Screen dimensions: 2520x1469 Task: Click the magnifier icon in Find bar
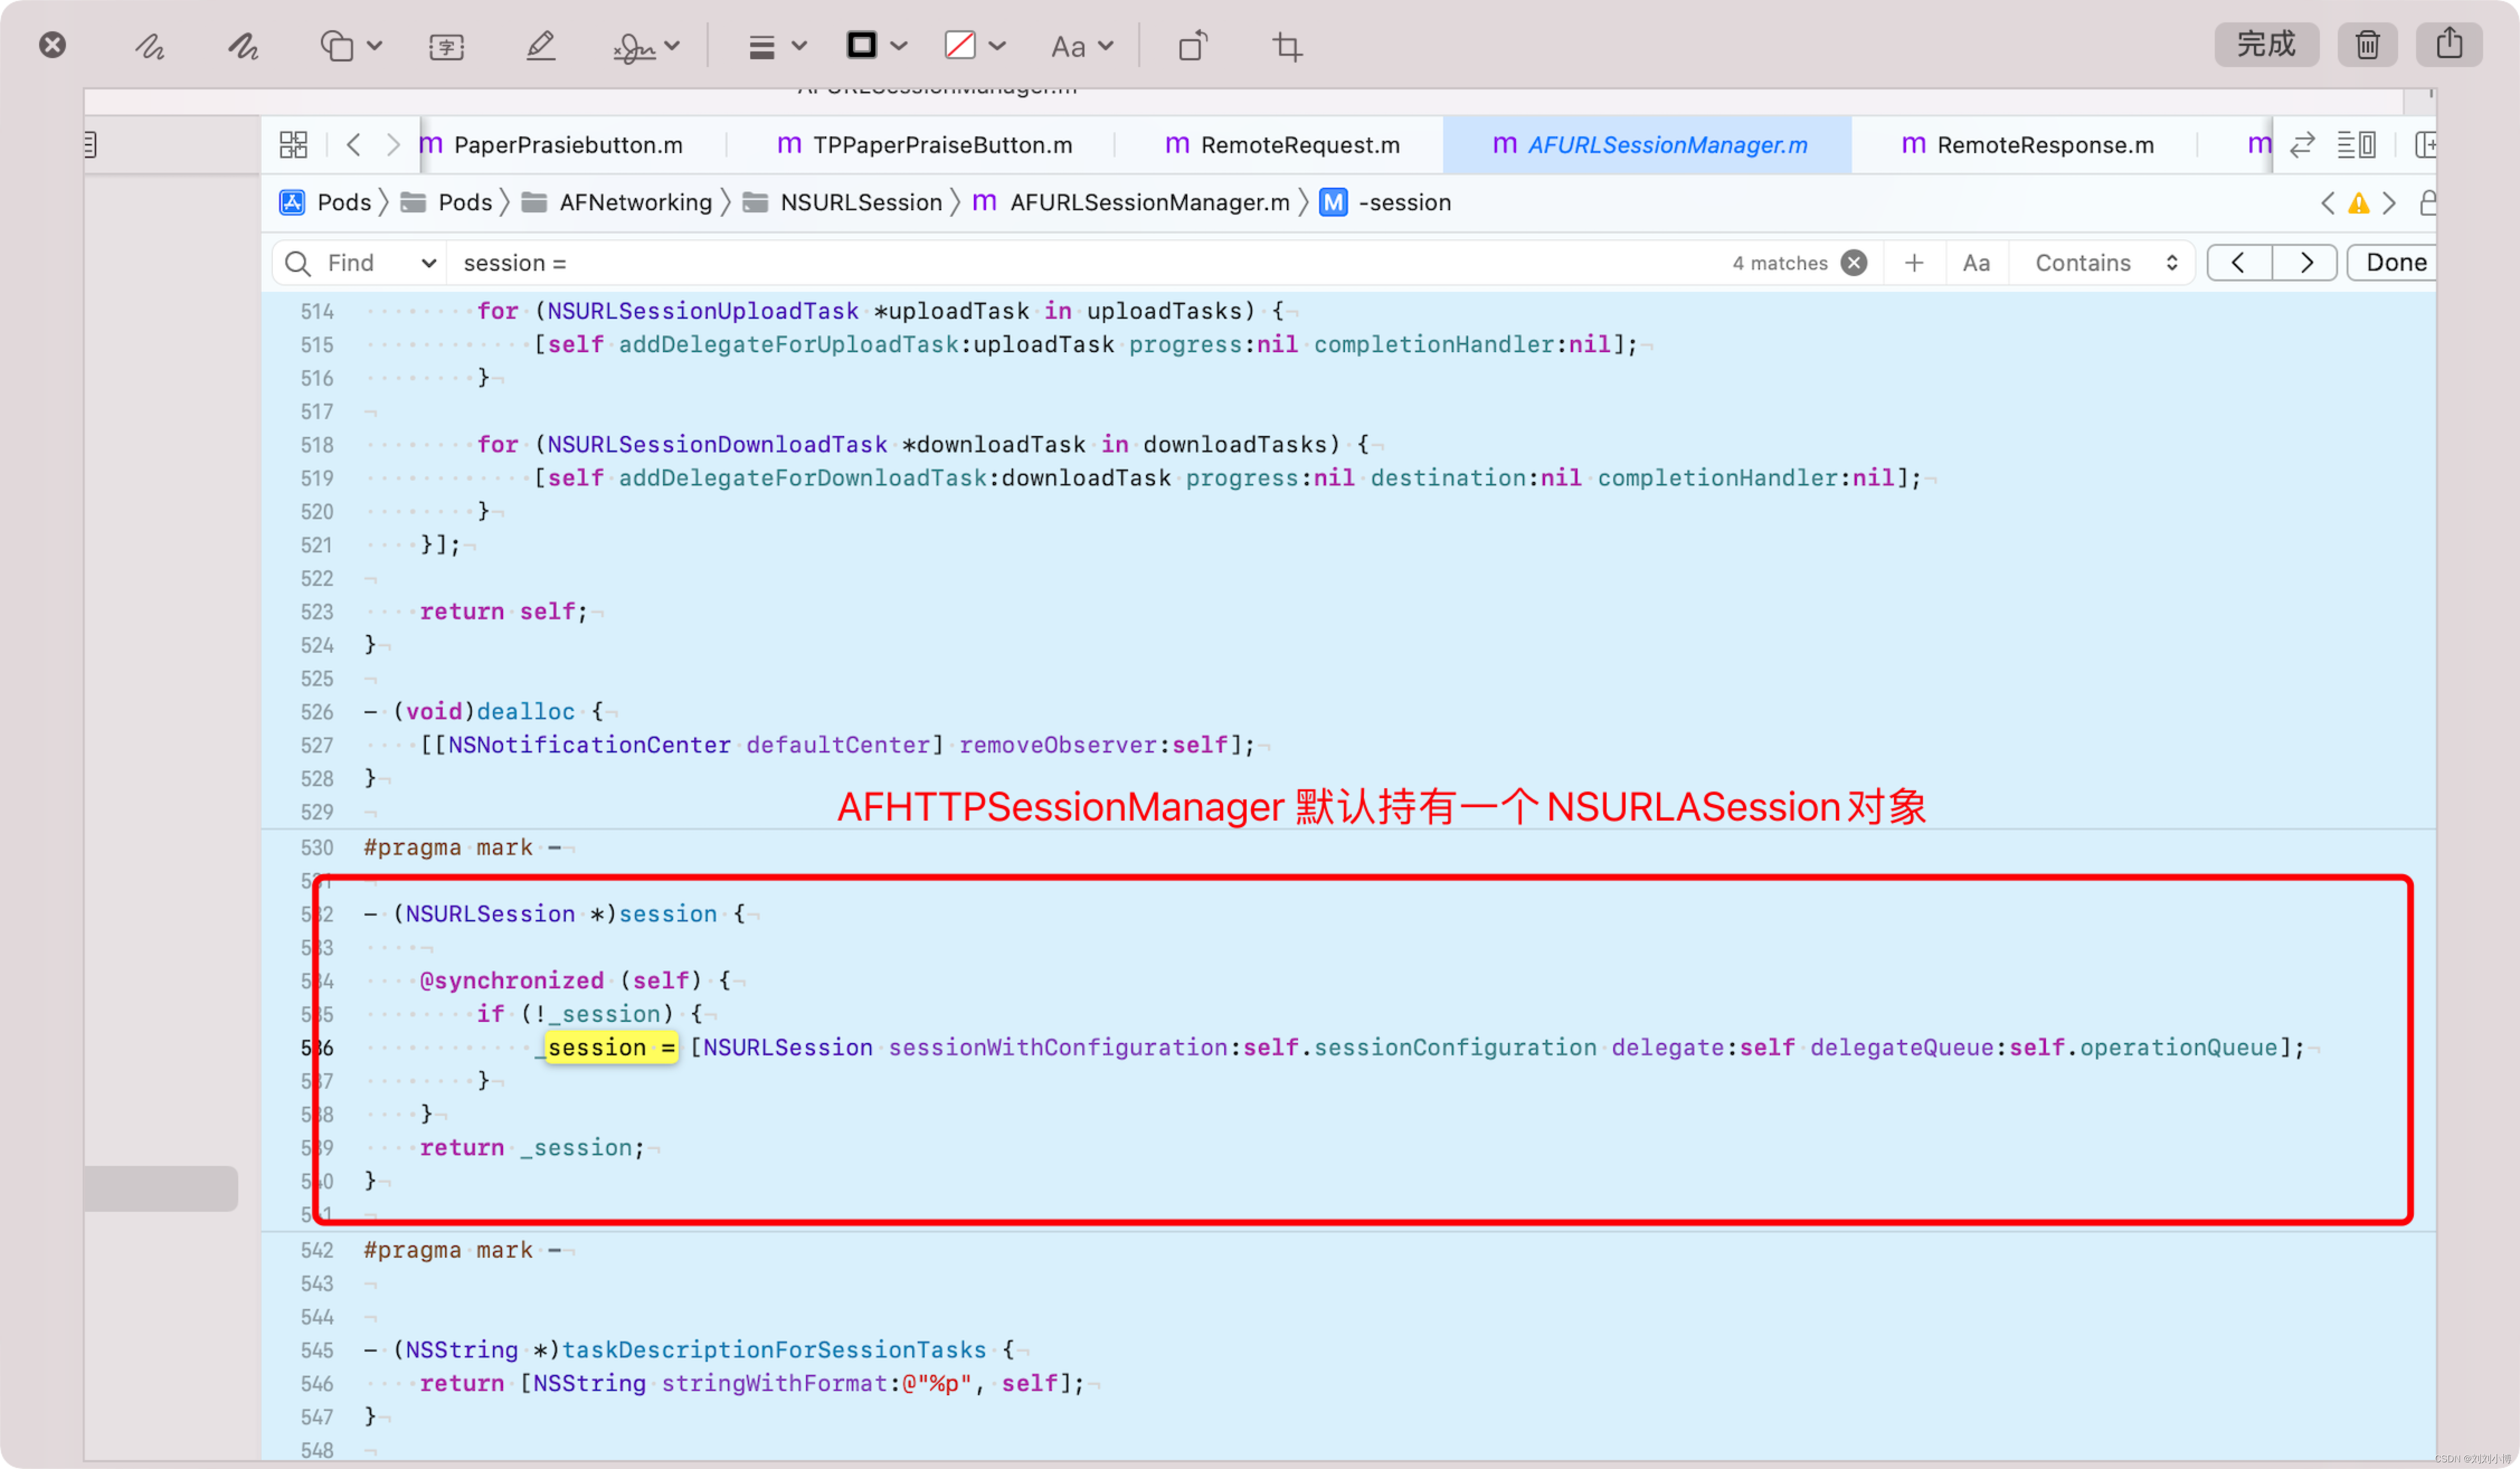pos(297,263)
